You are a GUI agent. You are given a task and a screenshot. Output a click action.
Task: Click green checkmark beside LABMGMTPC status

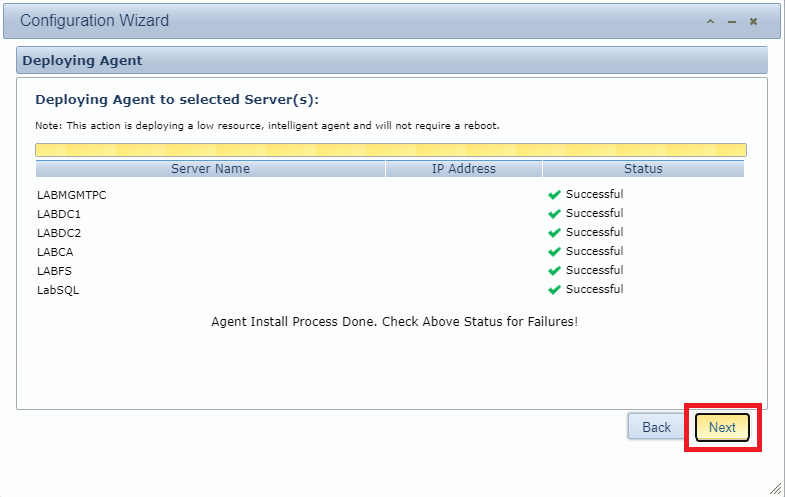554,195
